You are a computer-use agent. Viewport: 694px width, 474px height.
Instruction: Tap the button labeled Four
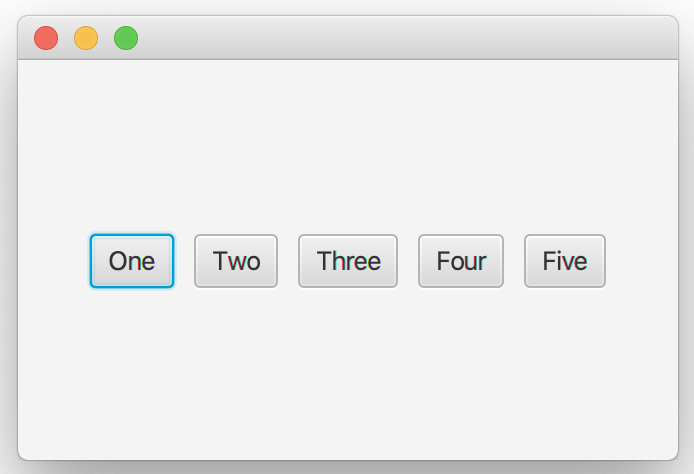click(461, 261)
